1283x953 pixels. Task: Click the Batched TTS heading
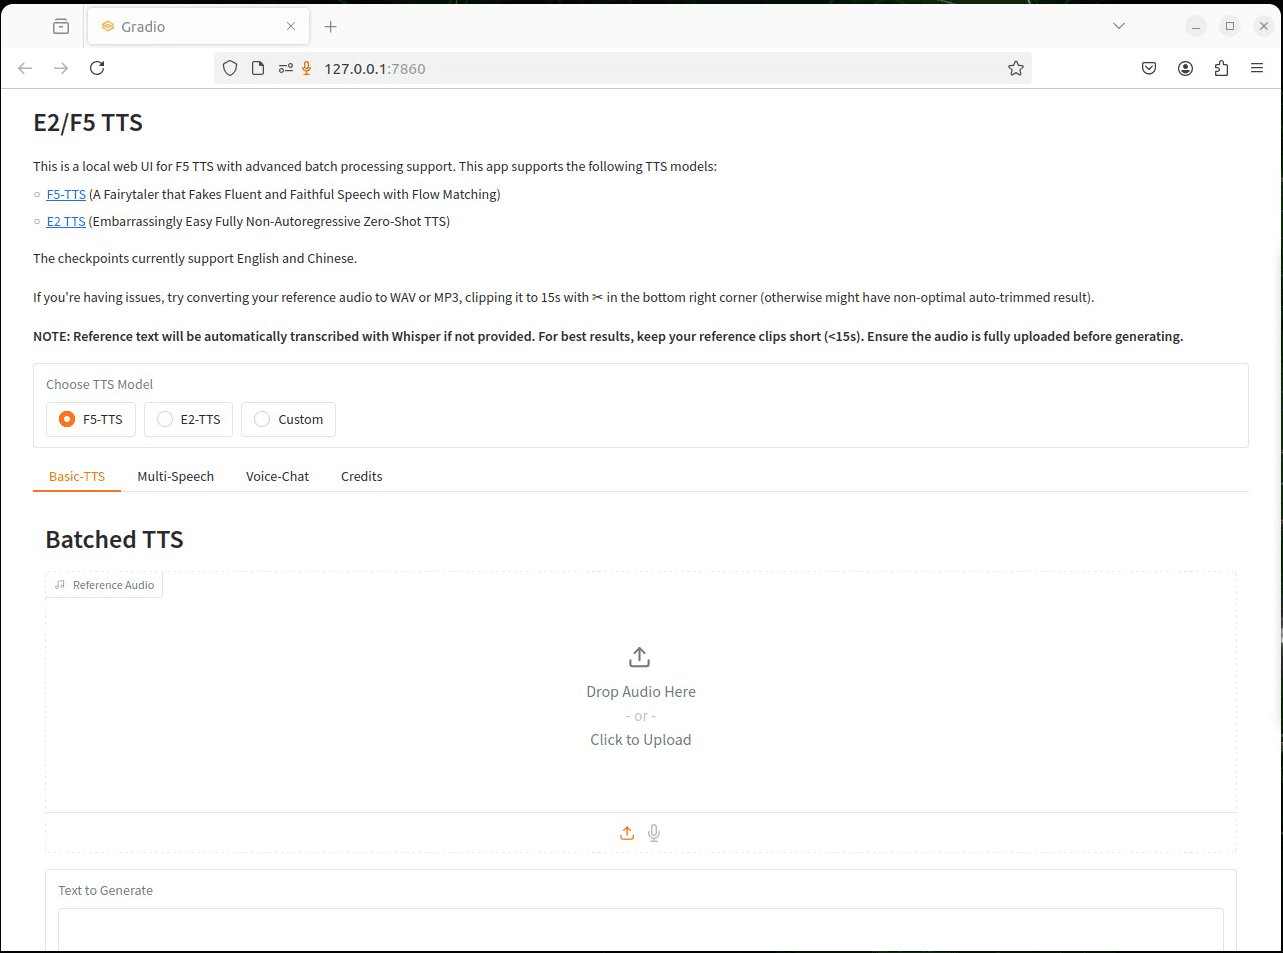tap(115, 540)
